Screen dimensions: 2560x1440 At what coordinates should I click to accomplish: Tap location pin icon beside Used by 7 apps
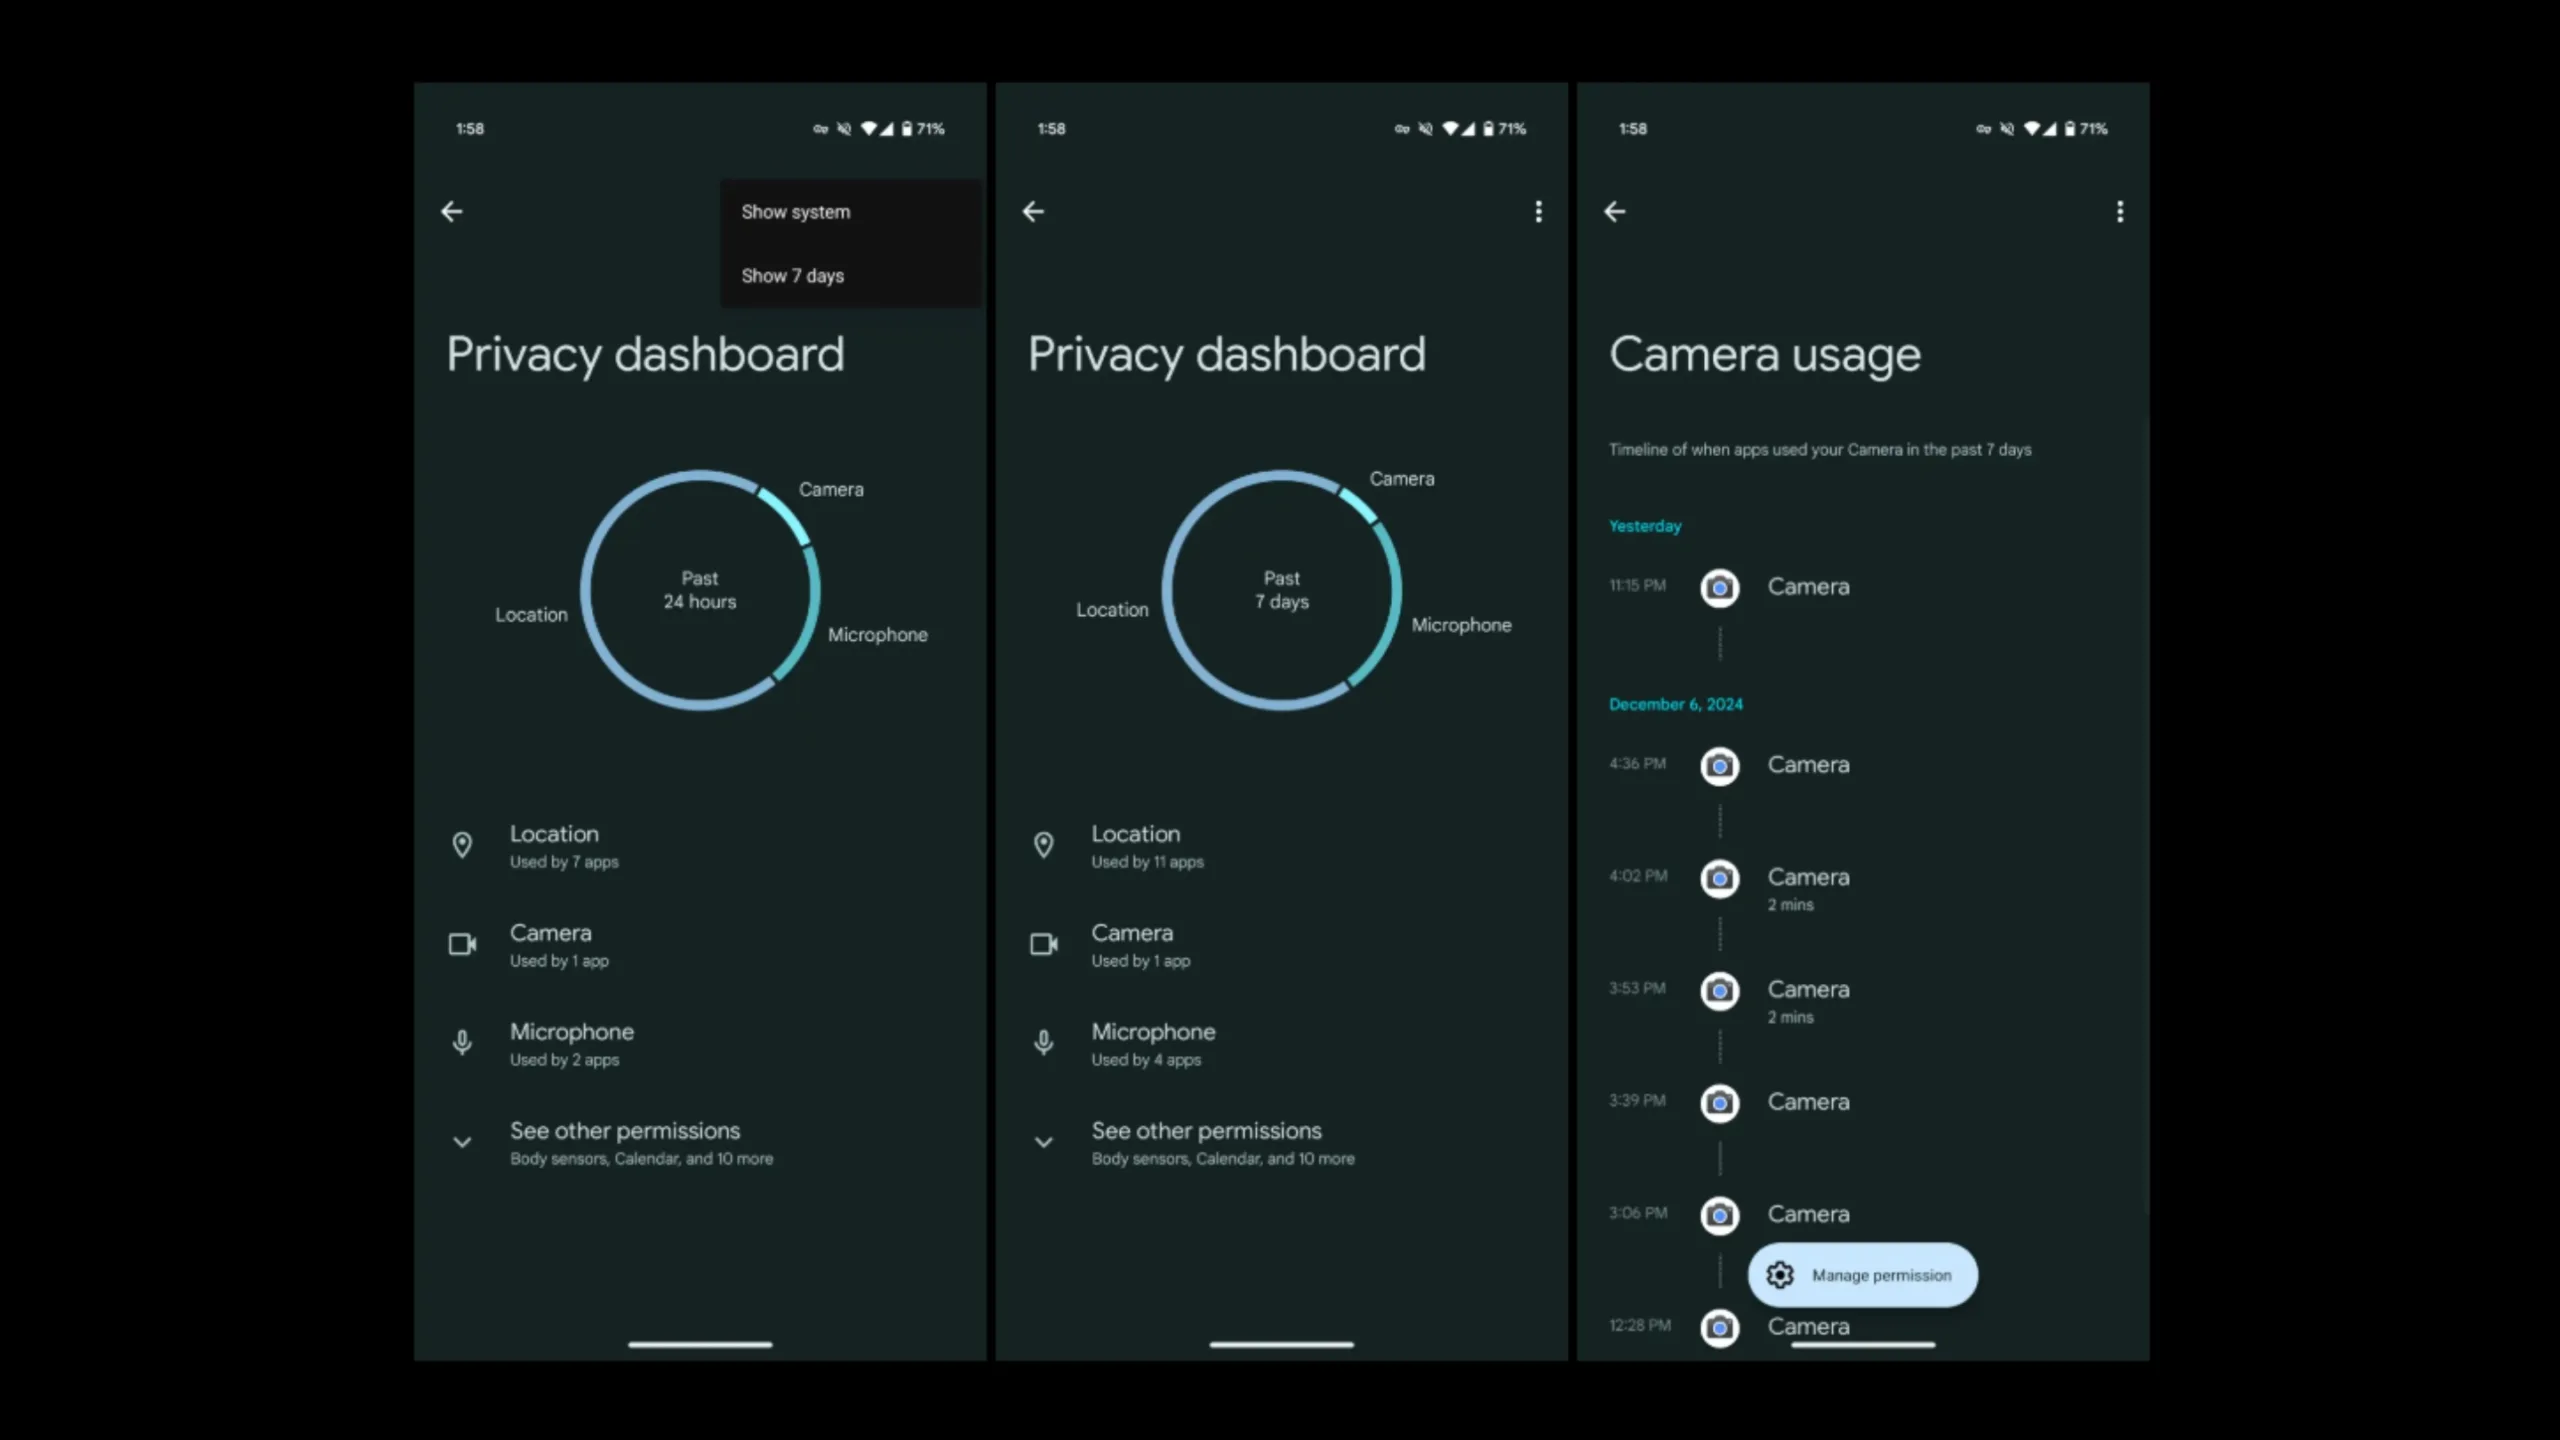pos(462,845)
